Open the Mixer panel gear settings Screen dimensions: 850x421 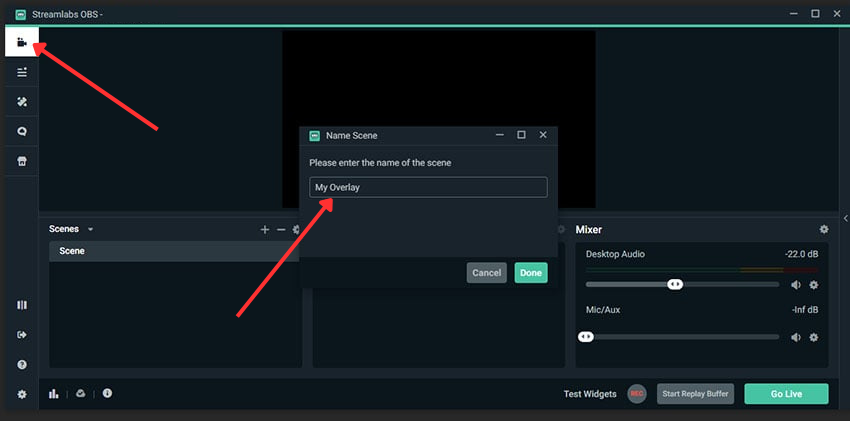click(x=824, y=230)
